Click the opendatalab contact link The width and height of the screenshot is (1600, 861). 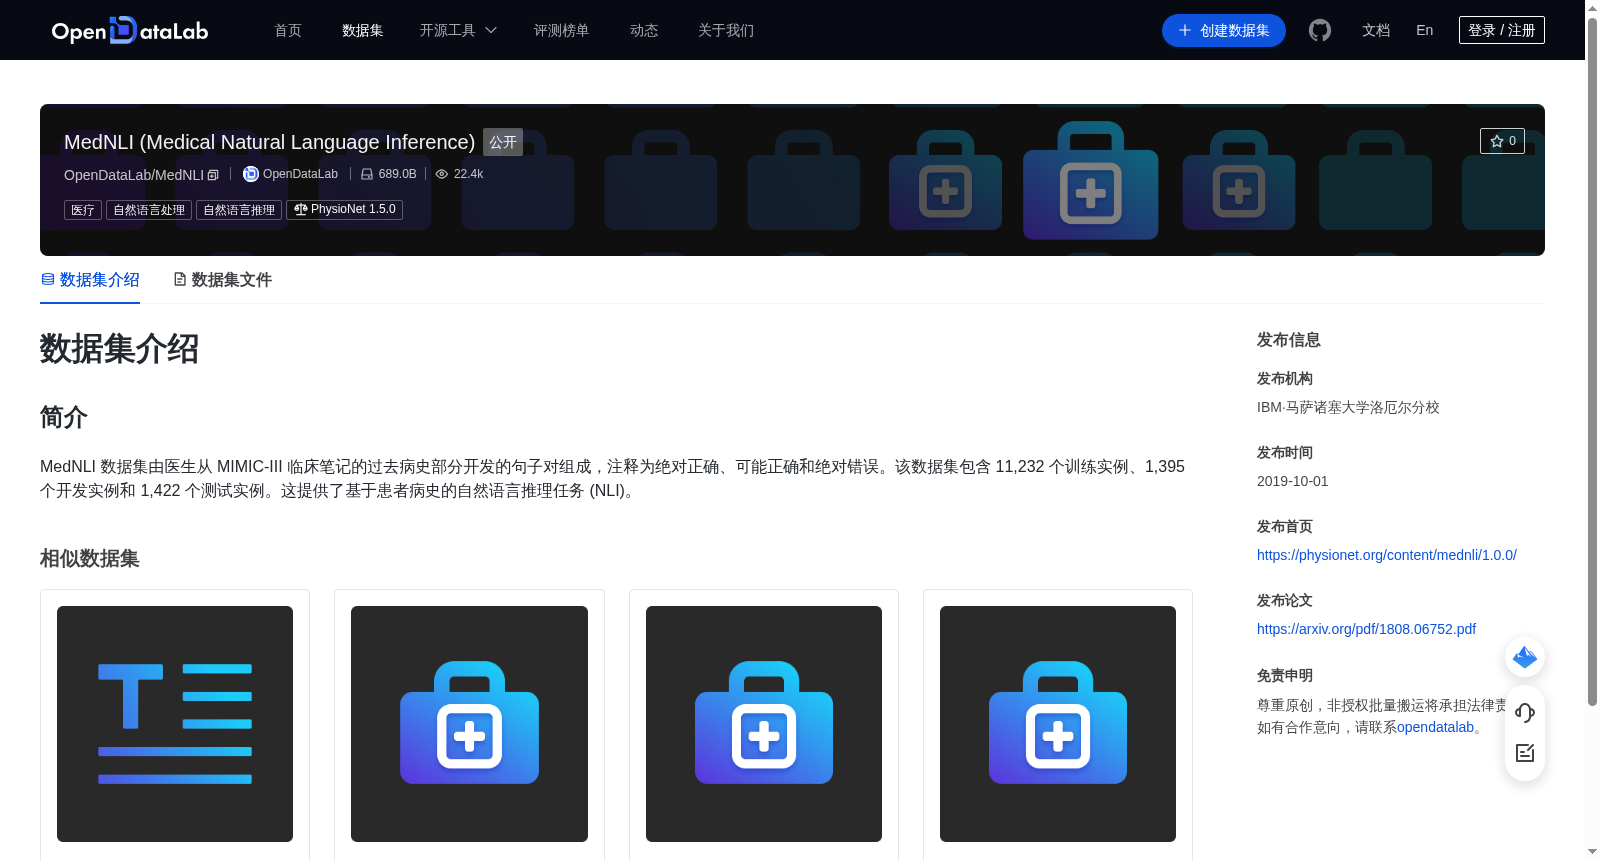(1436, 727)
